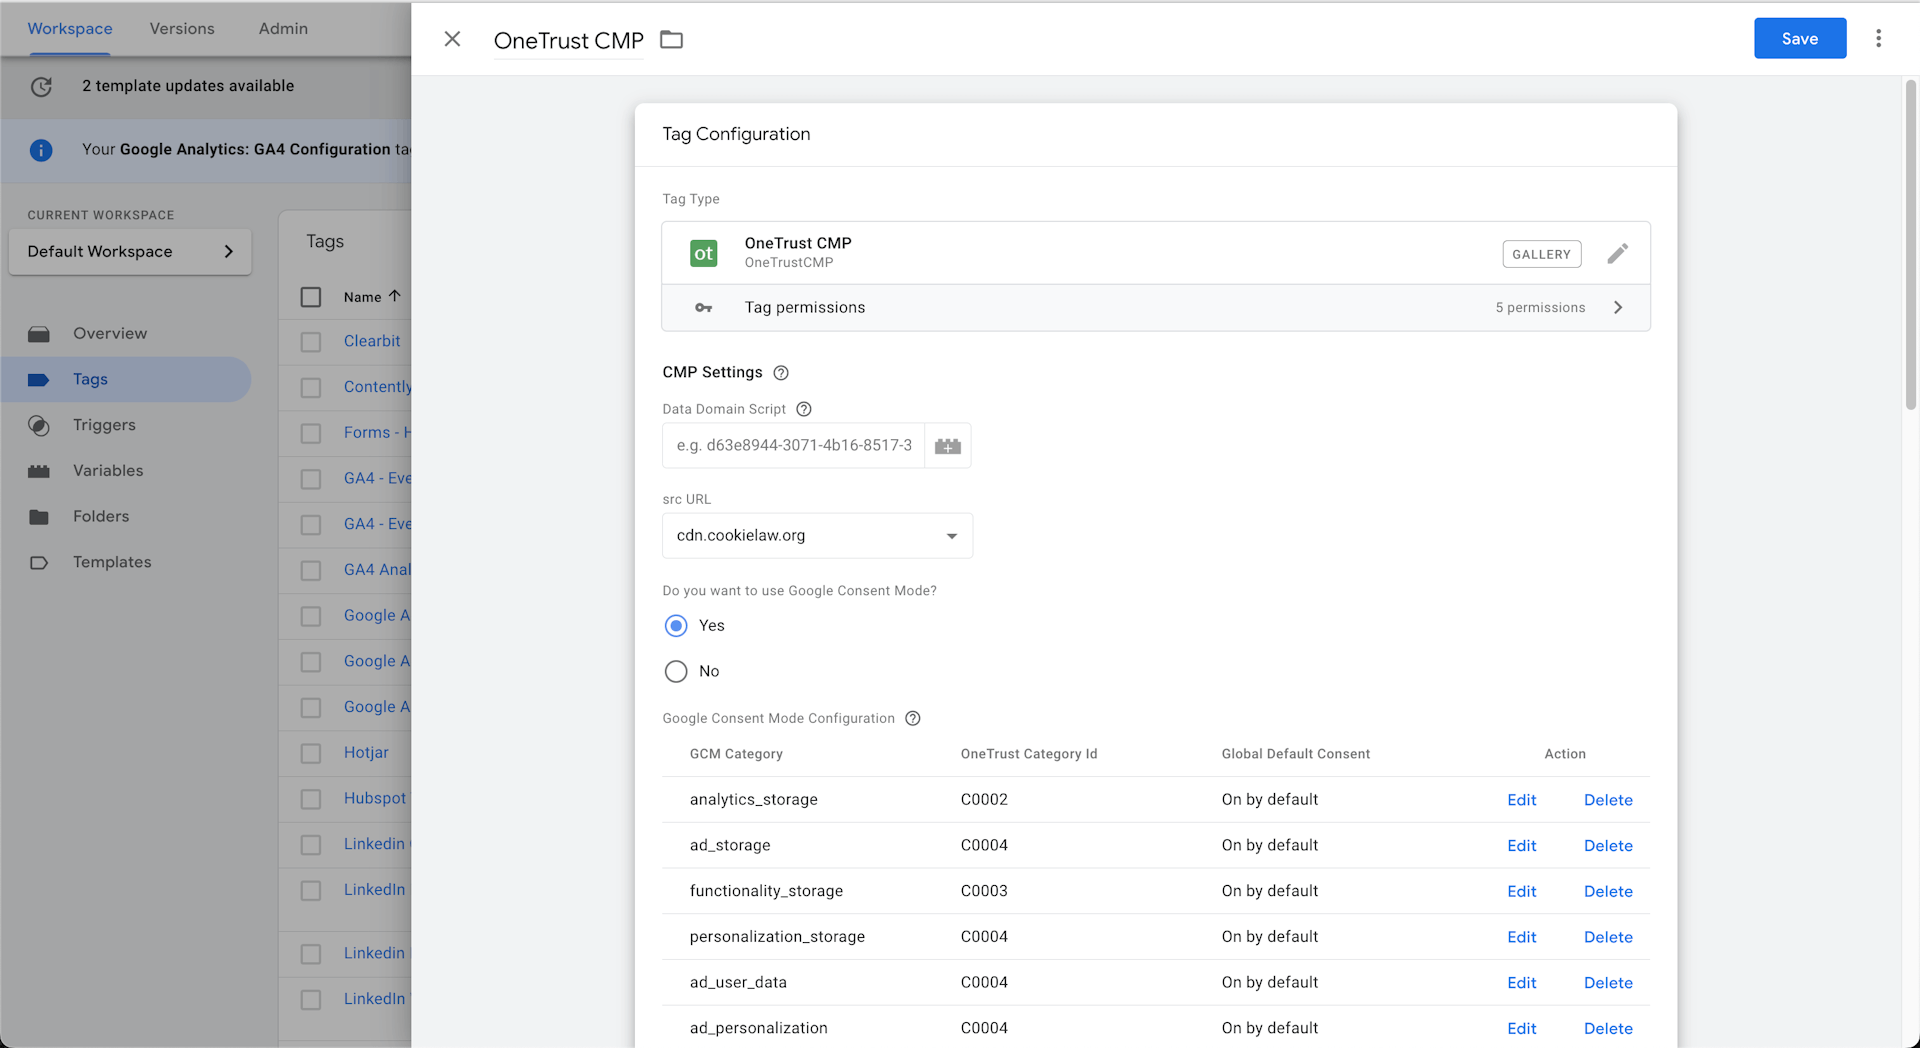This screenshot has width=1920, height=1048.
Task: Check the GA4 Anal tag checkbox
Action: coord(311,570)
